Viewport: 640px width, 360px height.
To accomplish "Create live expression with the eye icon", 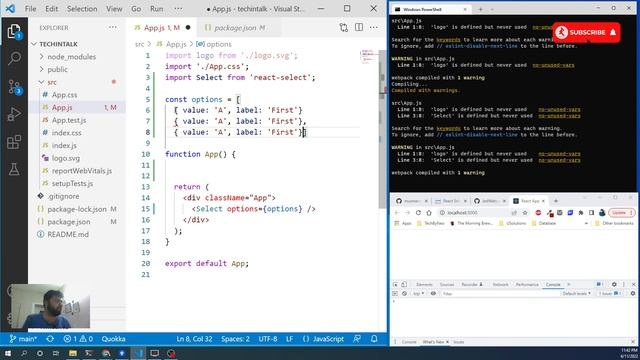I will point(433,293).
